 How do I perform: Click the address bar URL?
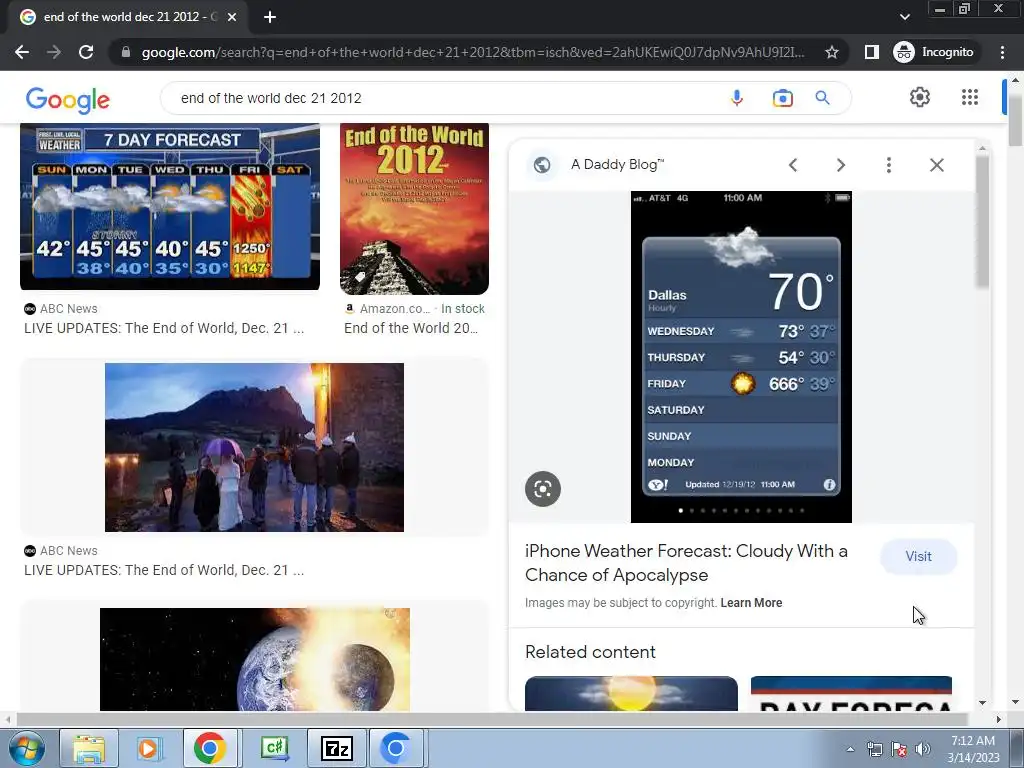(x=473, y=52)
